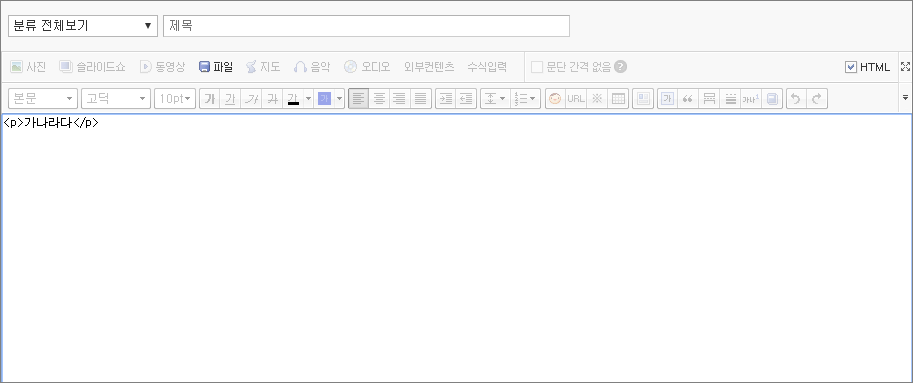913x383 pixels.
Task: Insert a text box
Action: coord(667,98)
